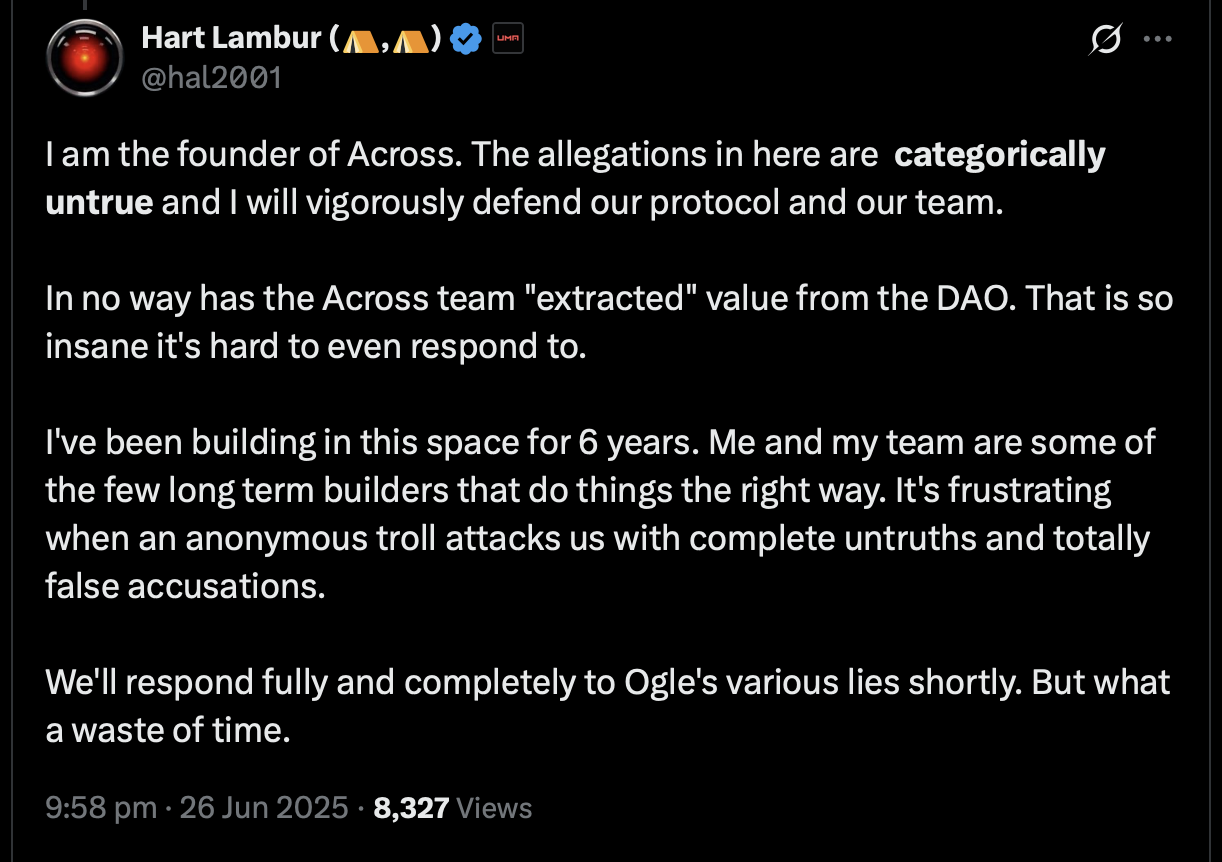Open the three-dot more options menu
This screenshot has height=862, width=1222.
[1157, 39]
